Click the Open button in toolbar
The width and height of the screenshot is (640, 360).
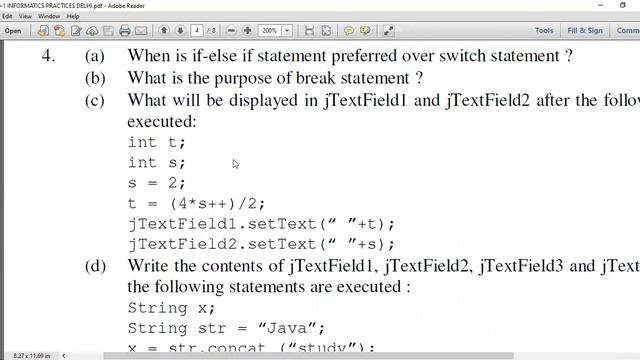tap(13, 31)
